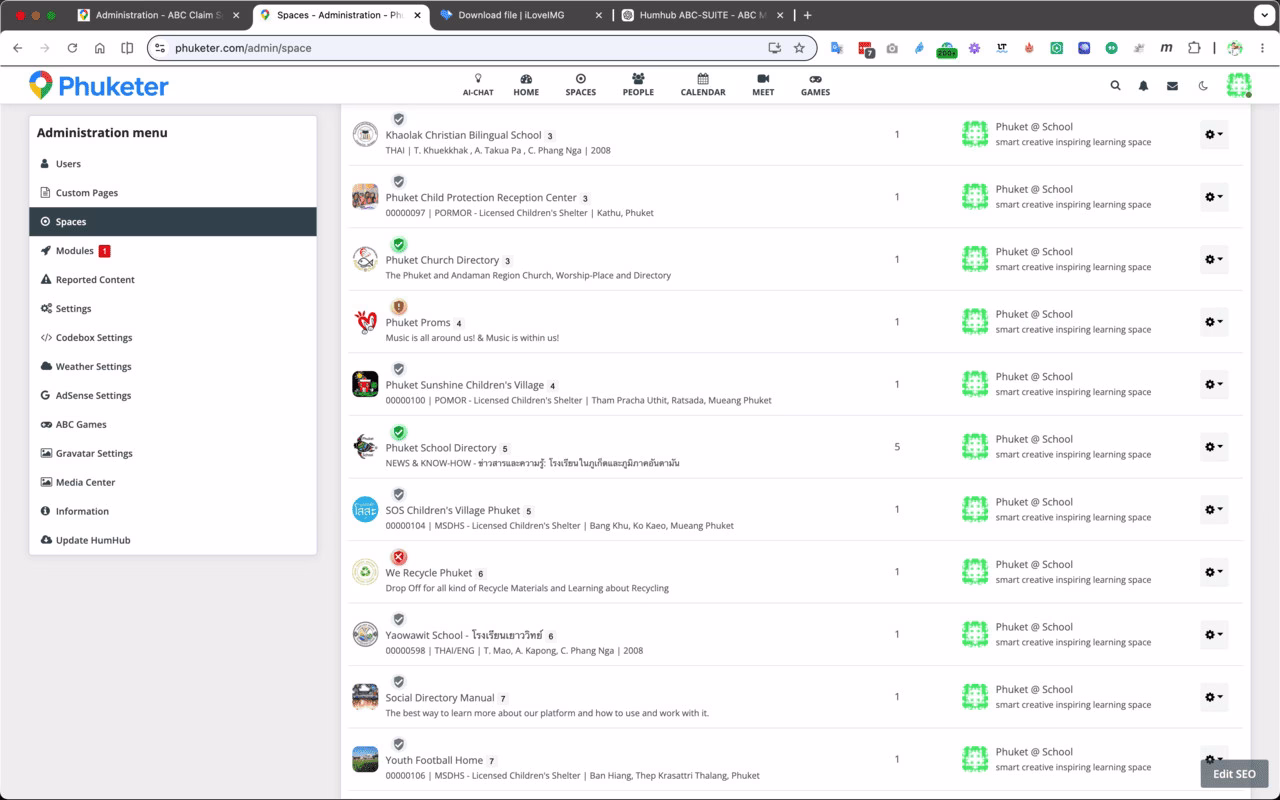1280x800 pixels.
Task: Open Reported Content admin section
Action: click(173, 280)
